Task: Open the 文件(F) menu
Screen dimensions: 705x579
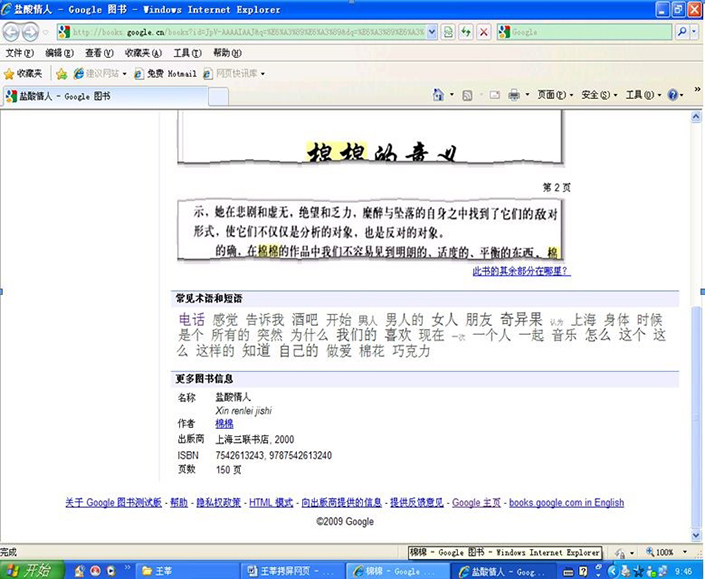Action: (19, 53)
